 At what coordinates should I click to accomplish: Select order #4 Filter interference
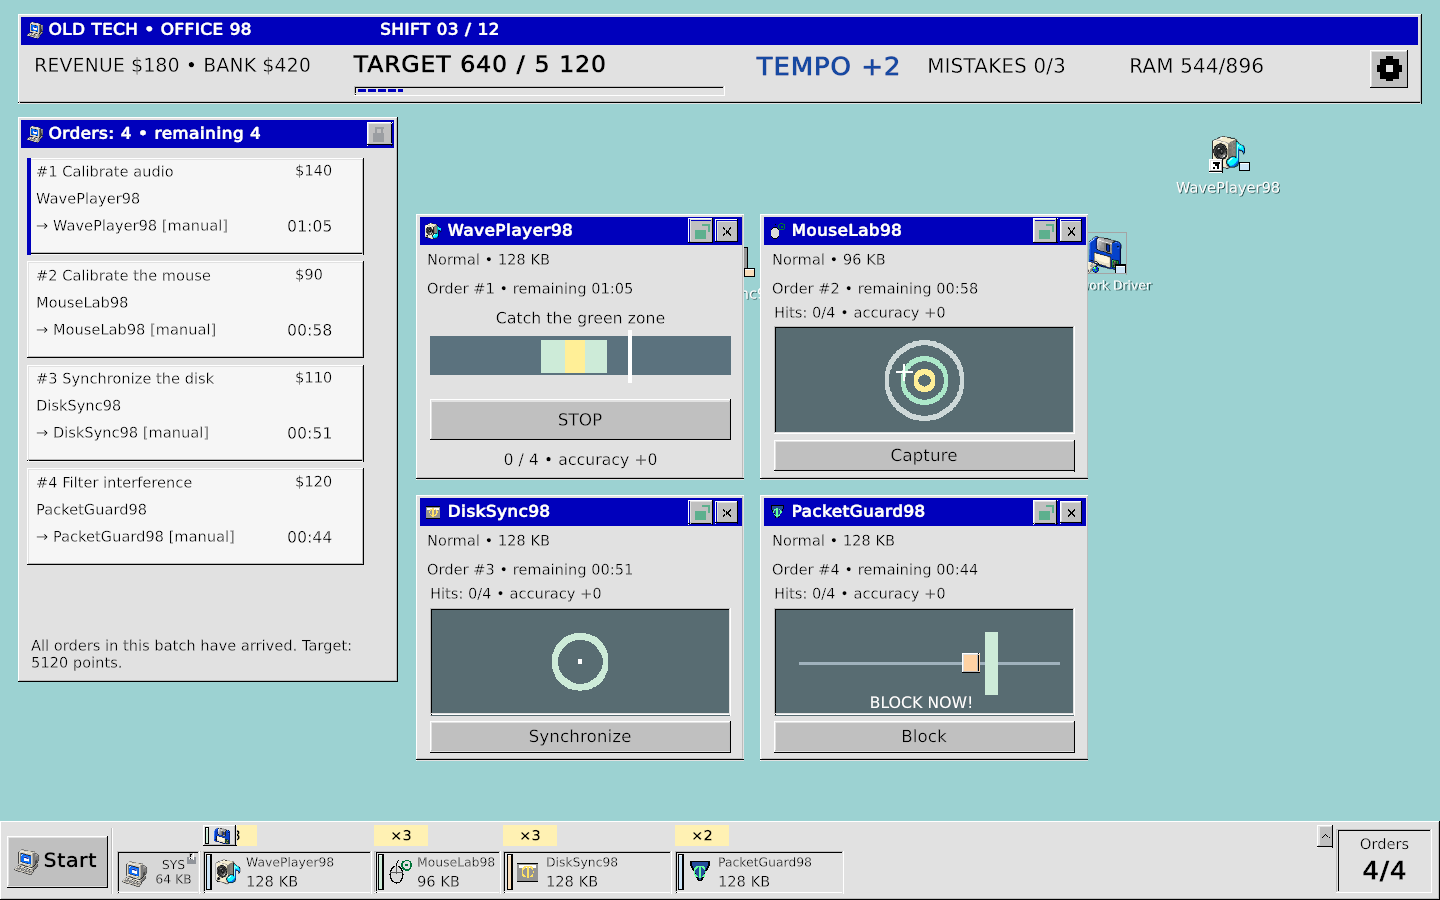pyautogui.click(x=195, y=516)
